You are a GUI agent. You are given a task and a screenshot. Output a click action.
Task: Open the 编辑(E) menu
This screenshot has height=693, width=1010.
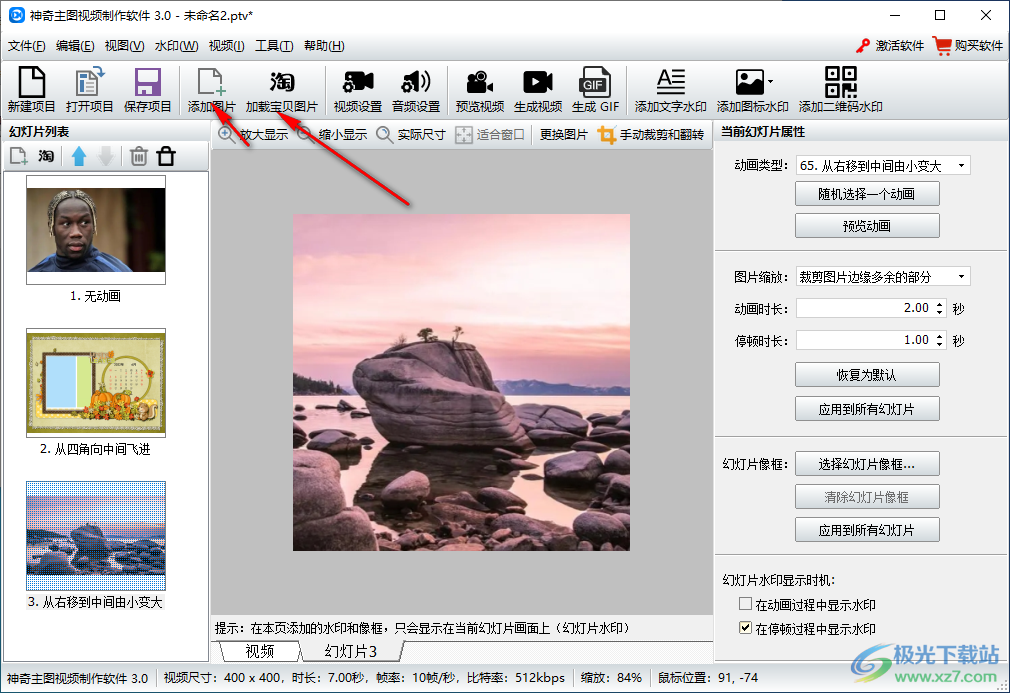click(x=75, y=46)
